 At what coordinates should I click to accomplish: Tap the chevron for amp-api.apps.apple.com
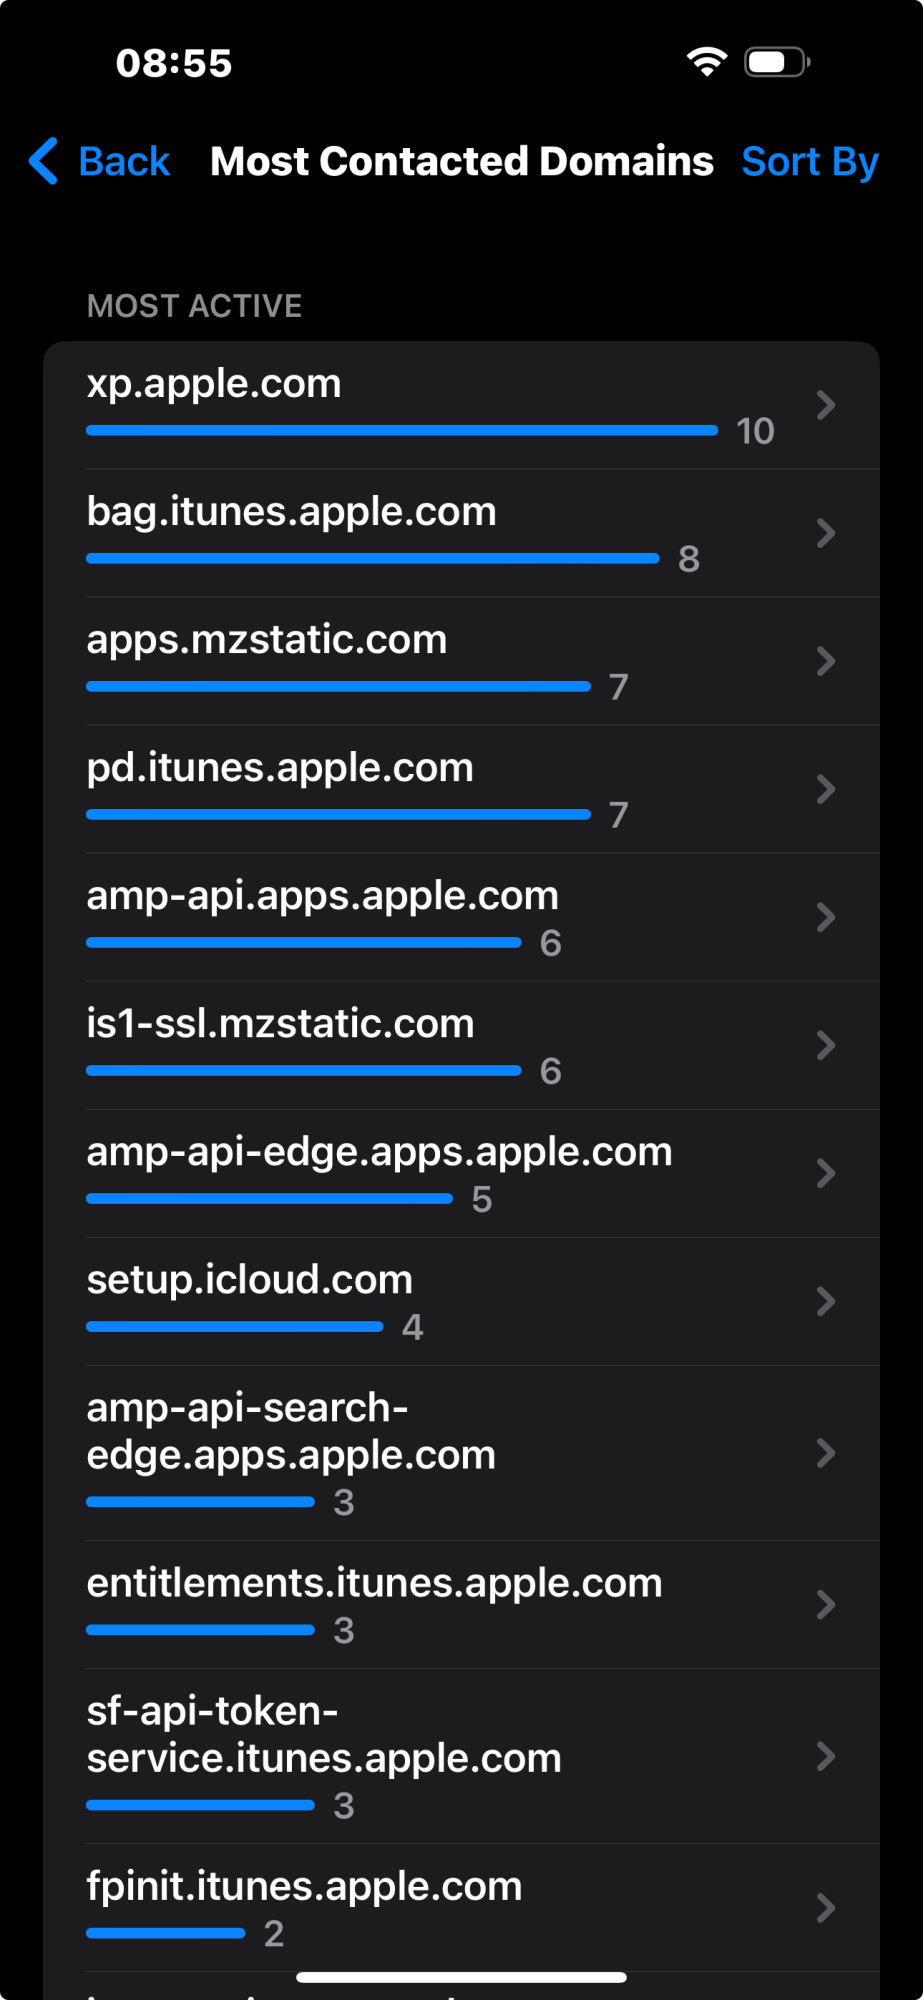click(826, 917)
